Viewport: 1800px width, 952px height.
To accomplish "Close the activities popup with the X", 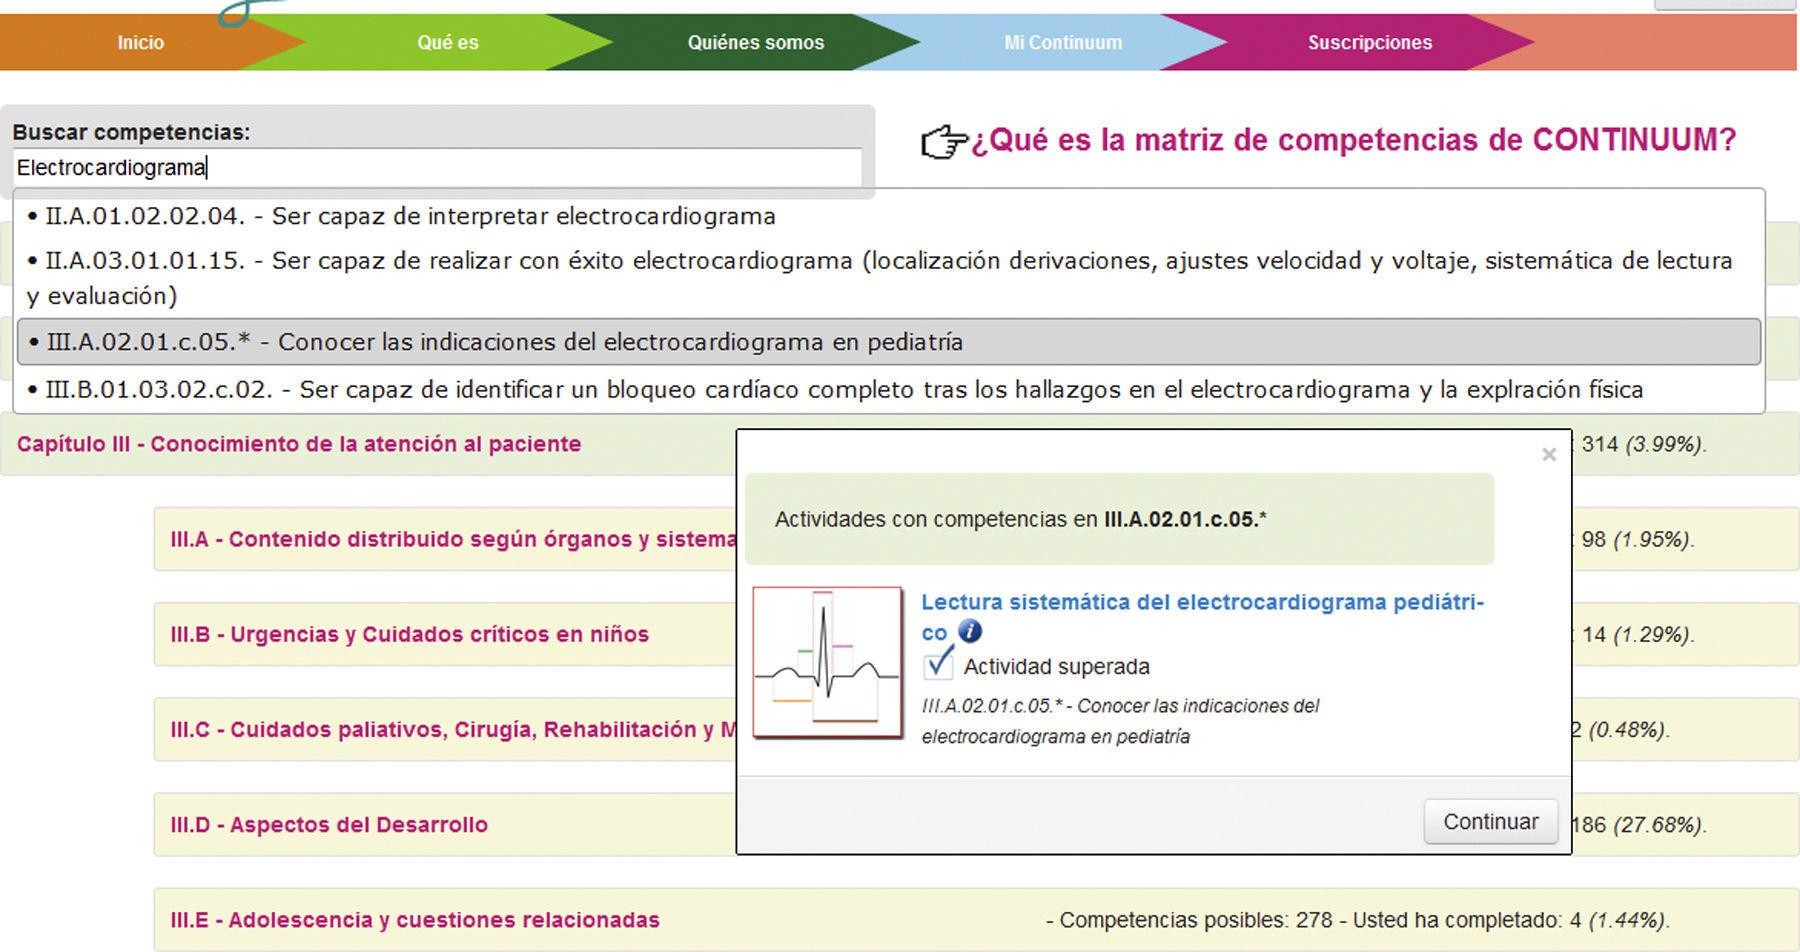I will point(1549,455).
